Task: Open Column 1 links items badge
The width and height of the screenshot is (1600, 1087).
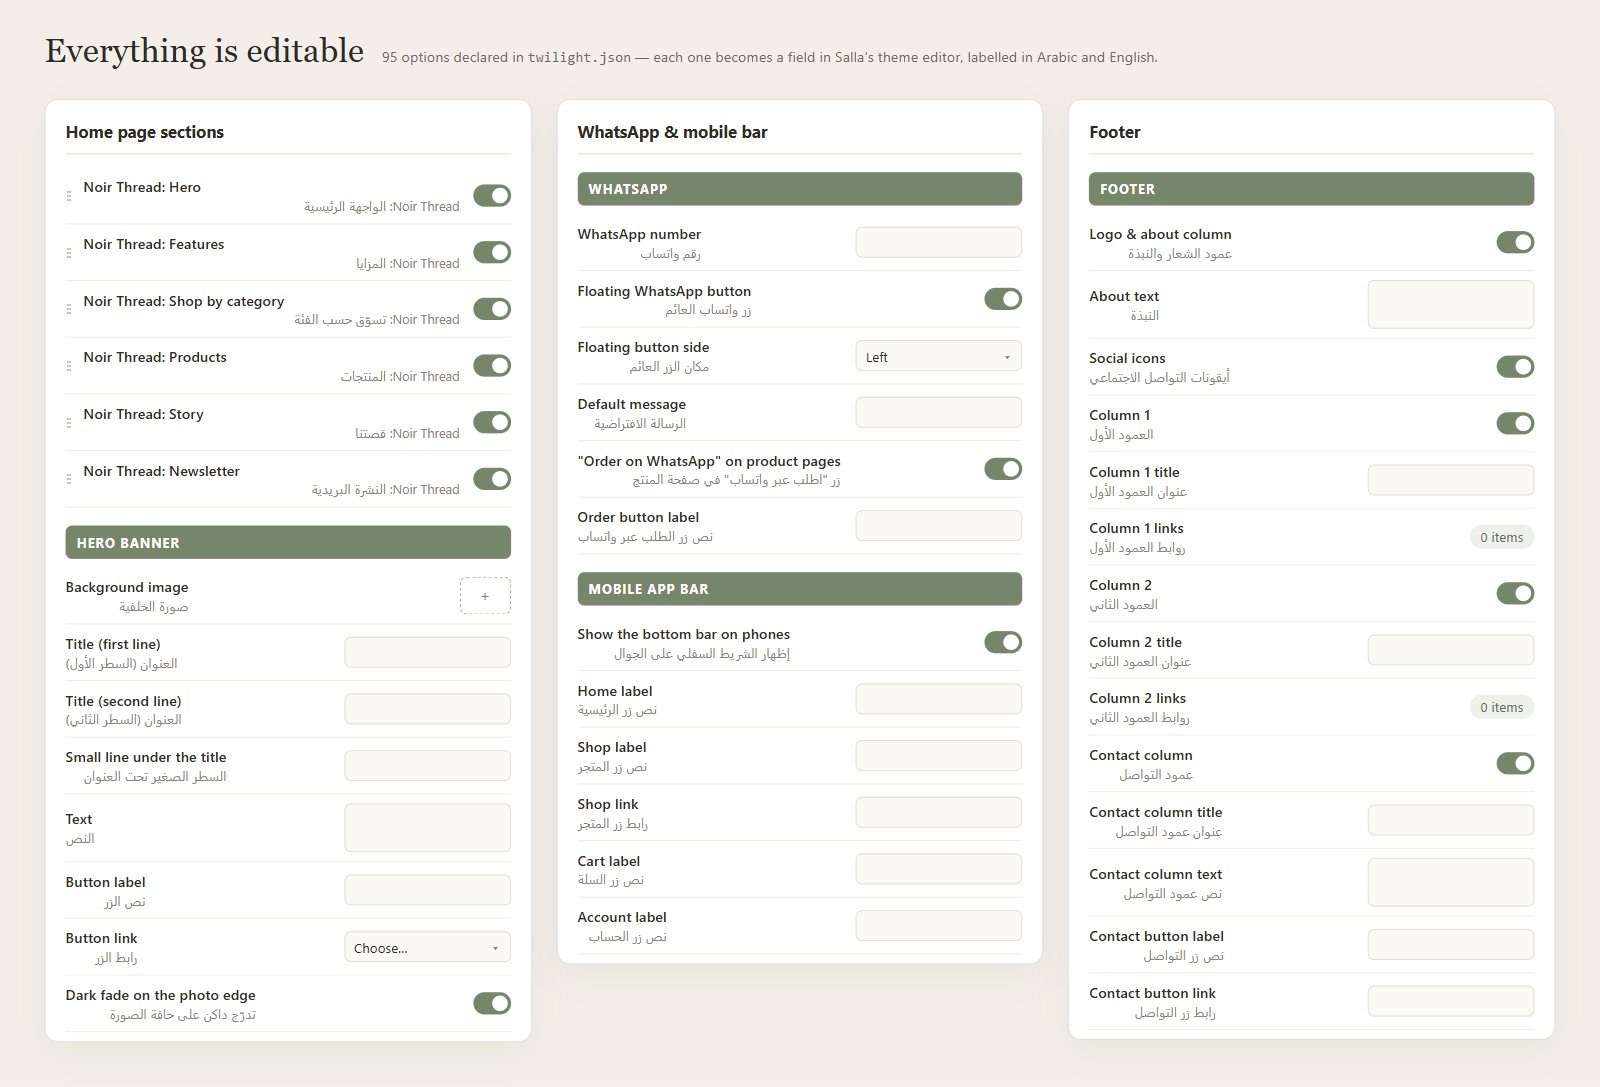Action: click(x=1501, y=537)
